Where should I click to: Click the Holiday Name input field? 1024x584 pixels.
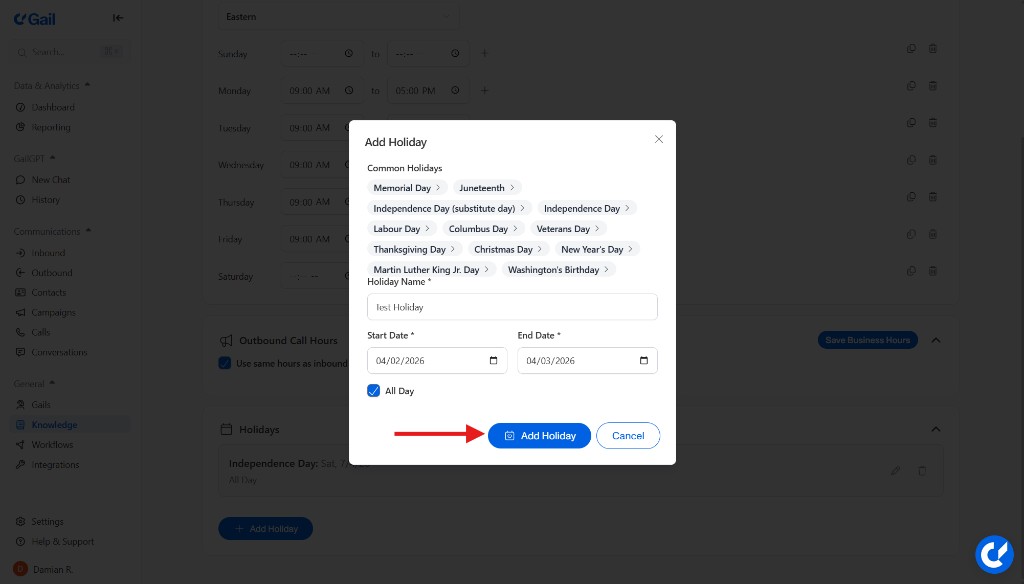pos(513,306)
